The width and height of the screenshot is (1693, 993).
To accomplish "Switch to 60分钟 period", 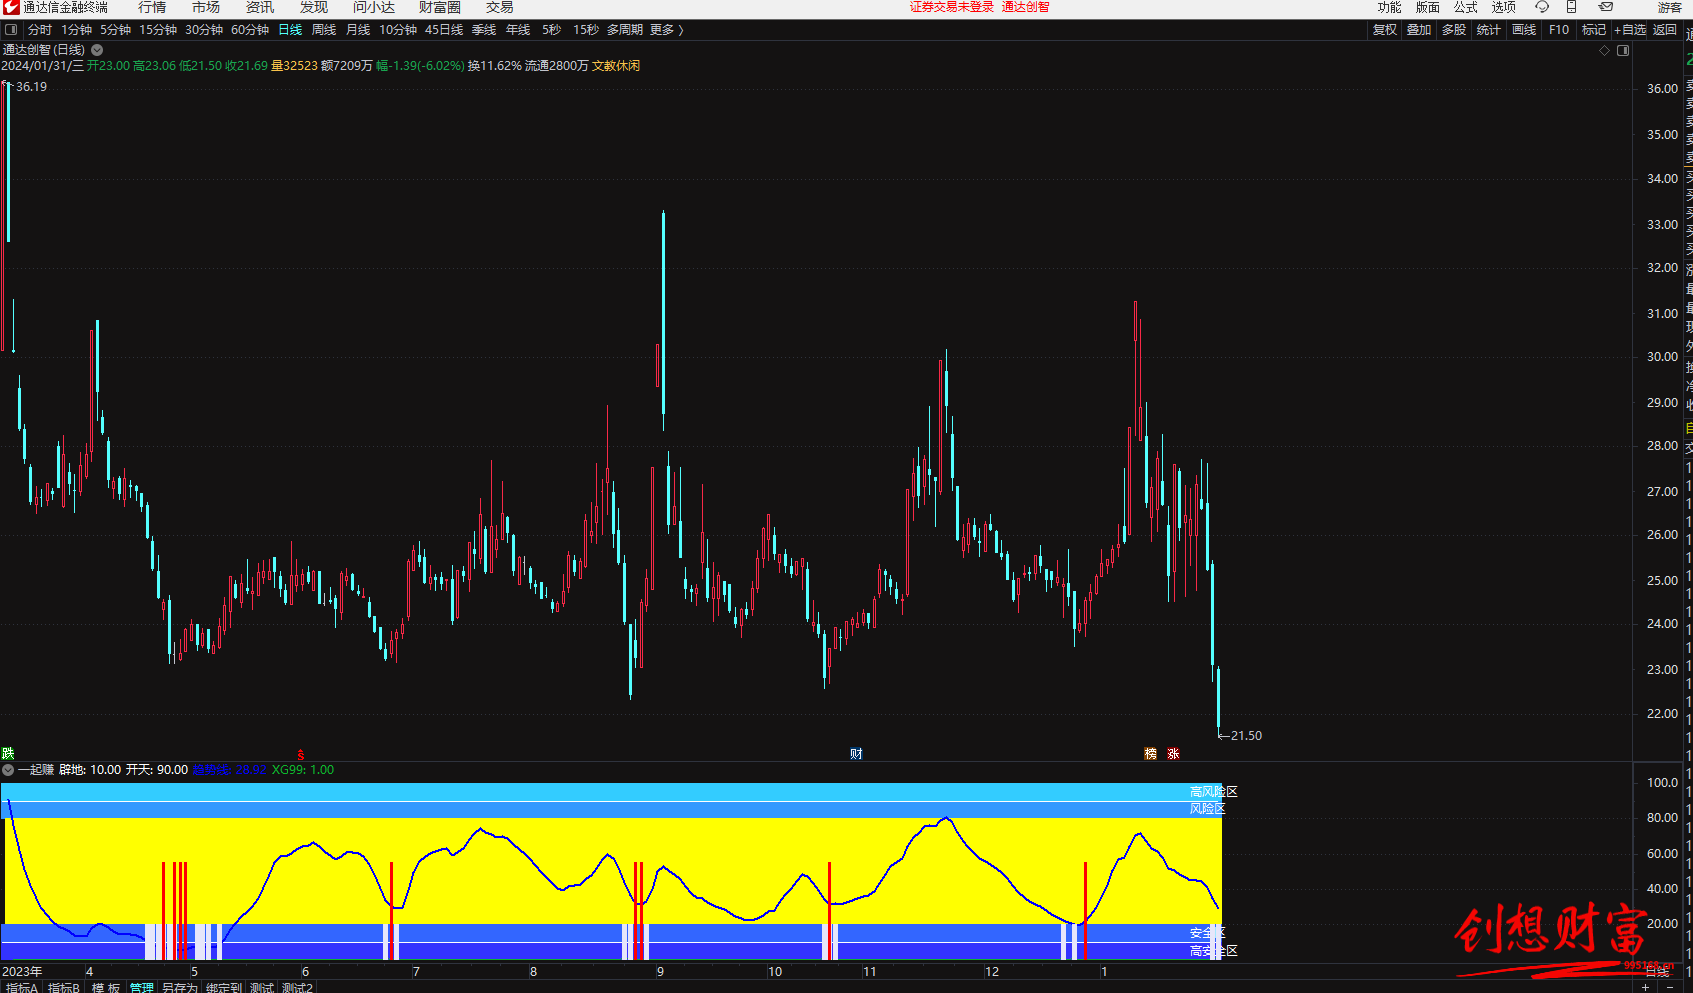I will click(250, 30).
